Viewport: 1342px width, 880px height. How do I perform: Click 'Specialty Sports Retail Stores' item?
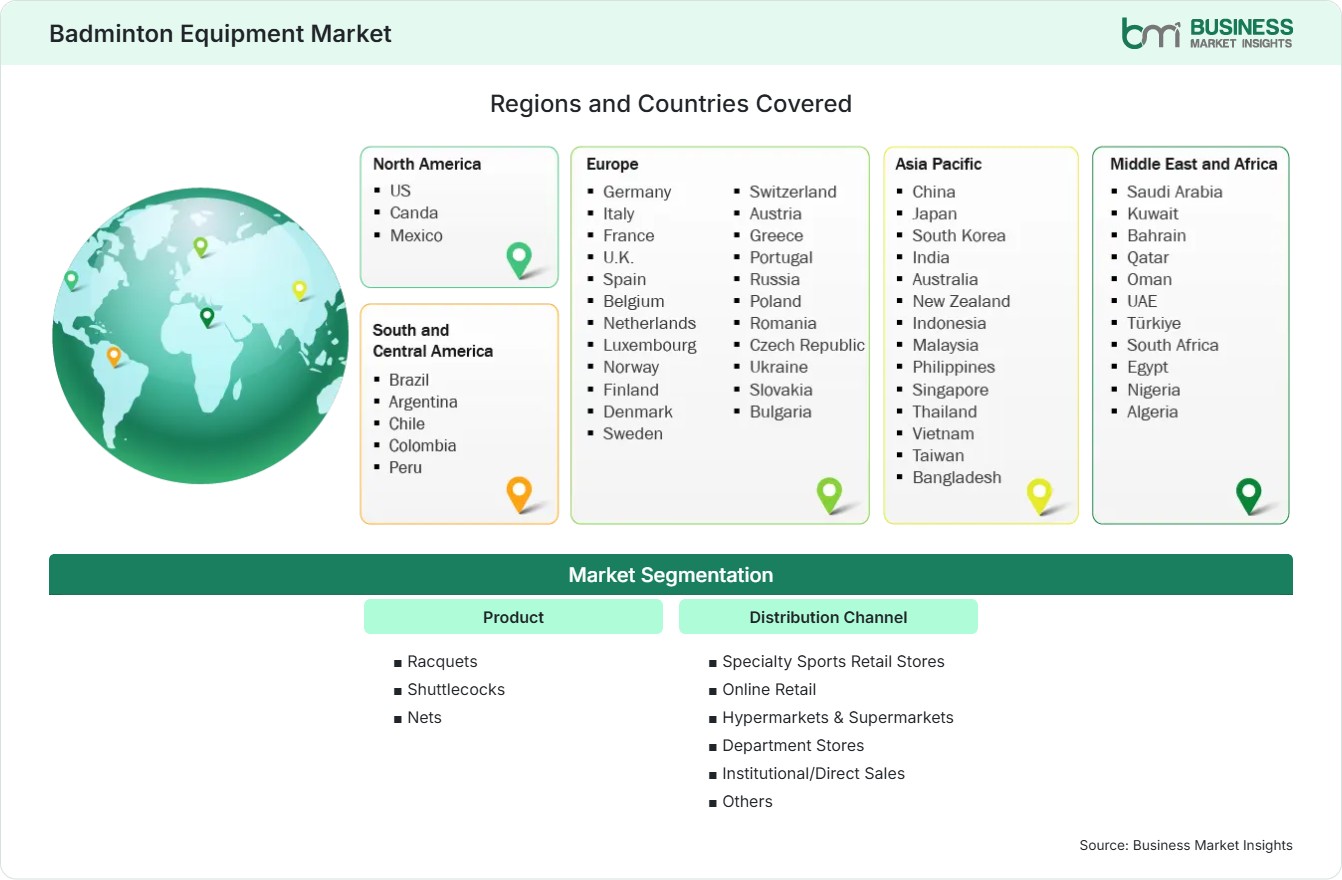pos(834,662)
